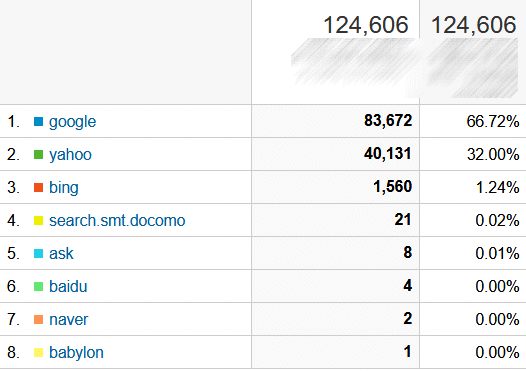Click the pale yellow swatch beside babylon
Viewport: 526px width, 371px height.
pos(39,353)
